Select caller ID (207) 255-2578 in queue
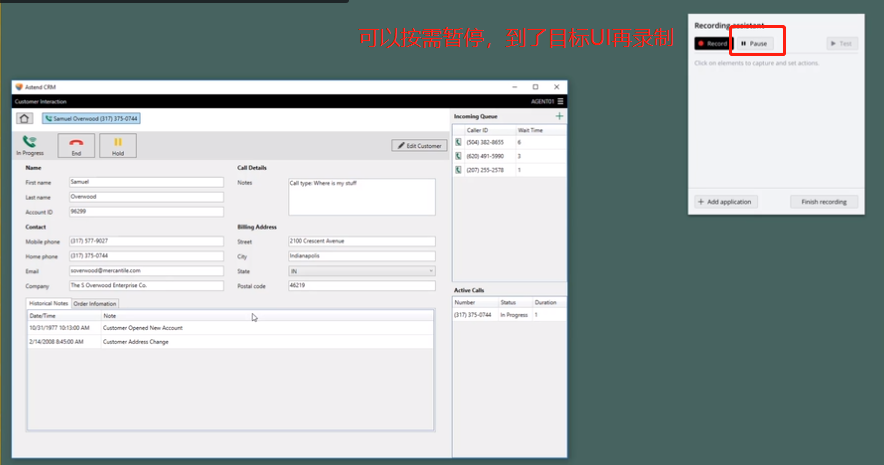 click(485, 170)
